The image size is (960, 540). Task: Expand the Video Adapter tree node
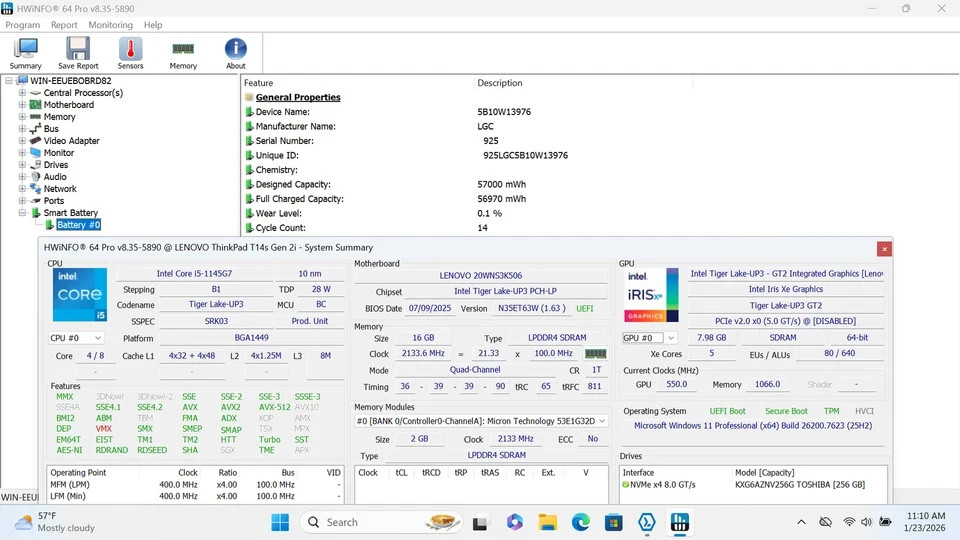click(x=22, y=141)
